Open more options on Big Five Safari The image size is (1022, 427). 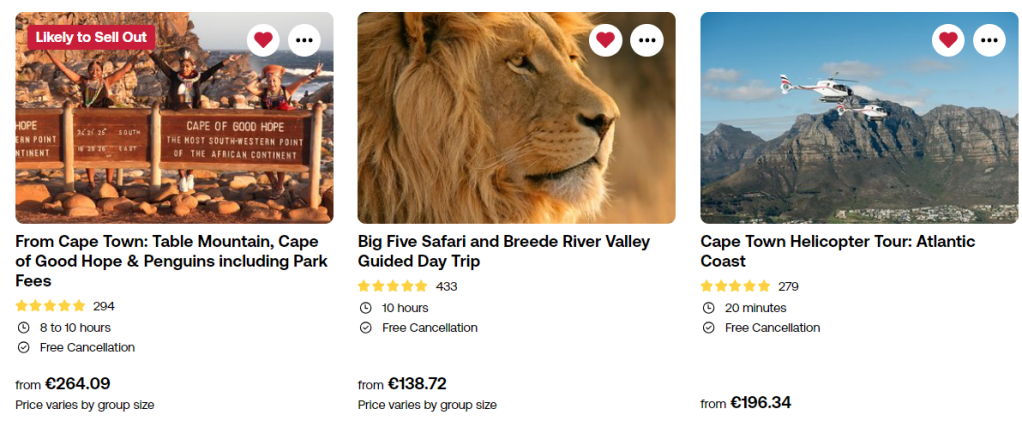[x=647, y=40]
